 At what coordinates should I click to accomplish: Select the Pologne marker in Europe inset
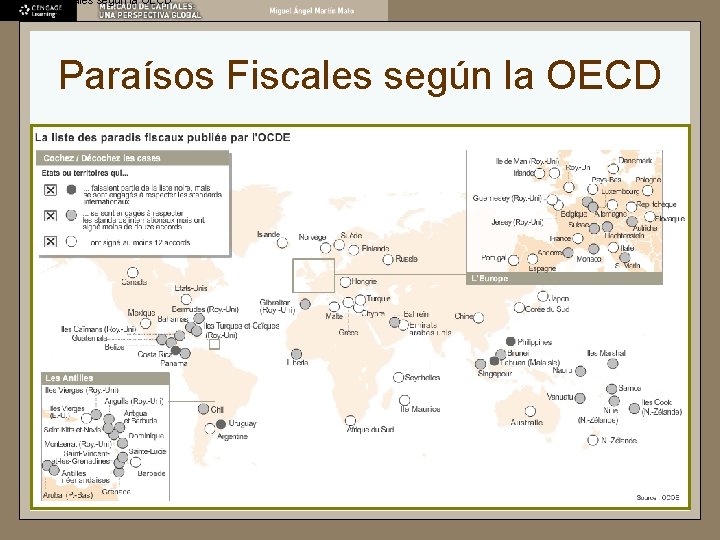point(647,190)
